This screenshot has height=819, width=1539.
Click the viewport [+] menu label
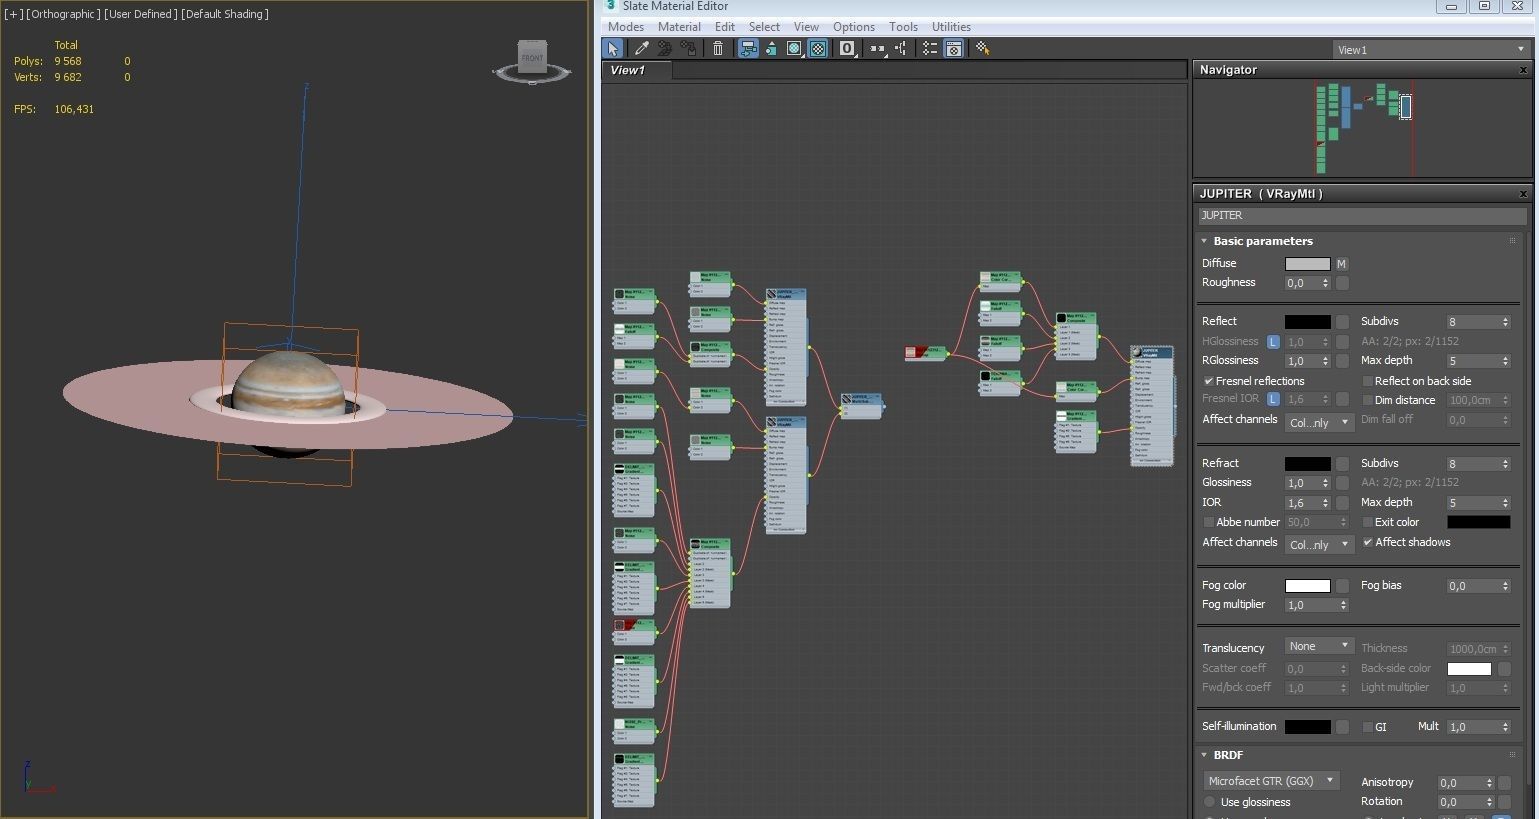(13, 14)
